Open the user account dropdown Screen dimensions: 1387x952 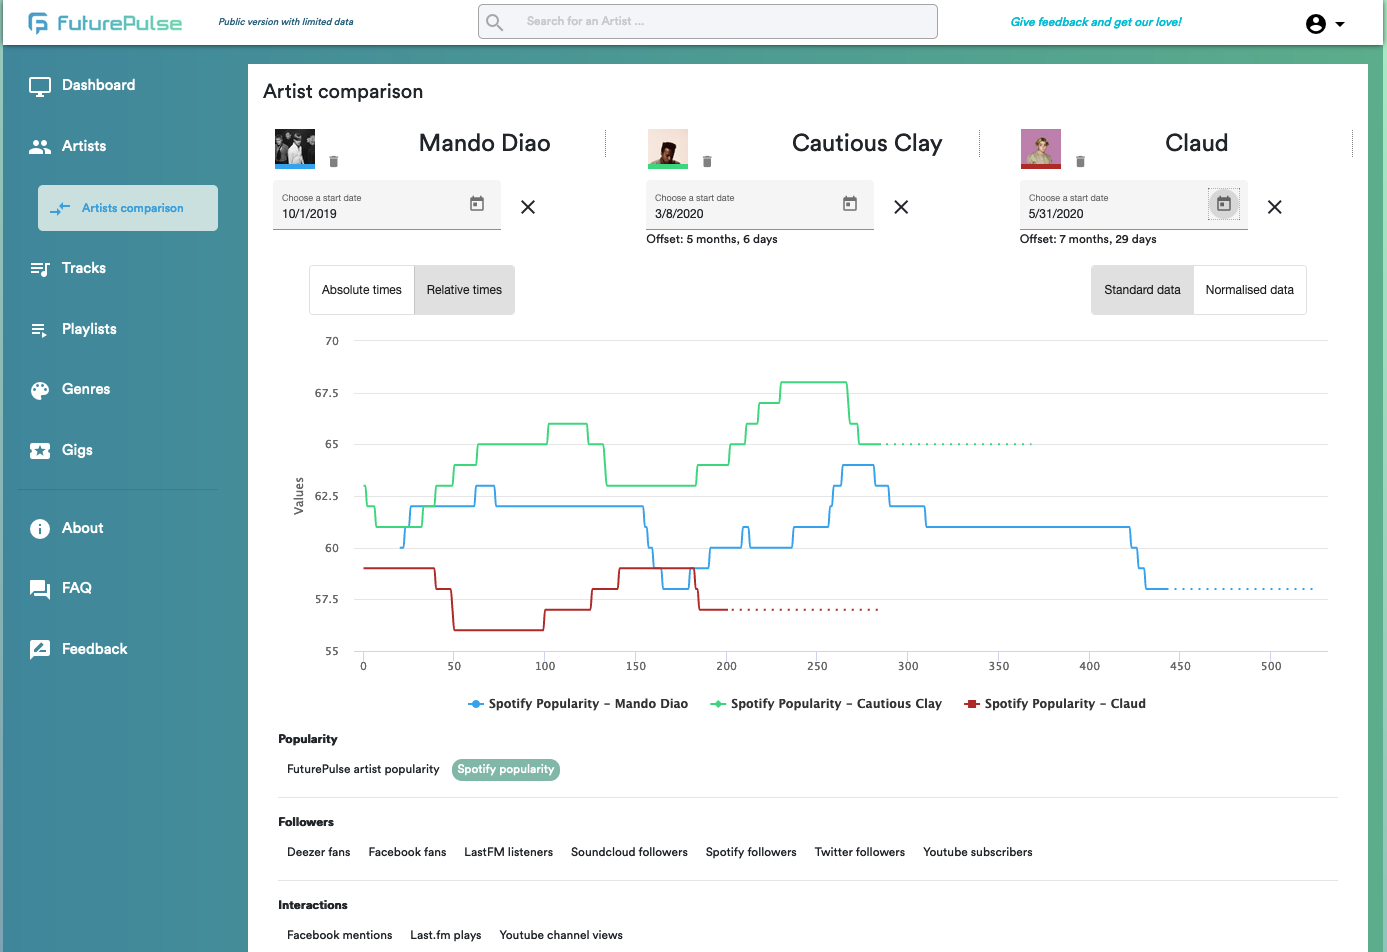(1325, 24)
